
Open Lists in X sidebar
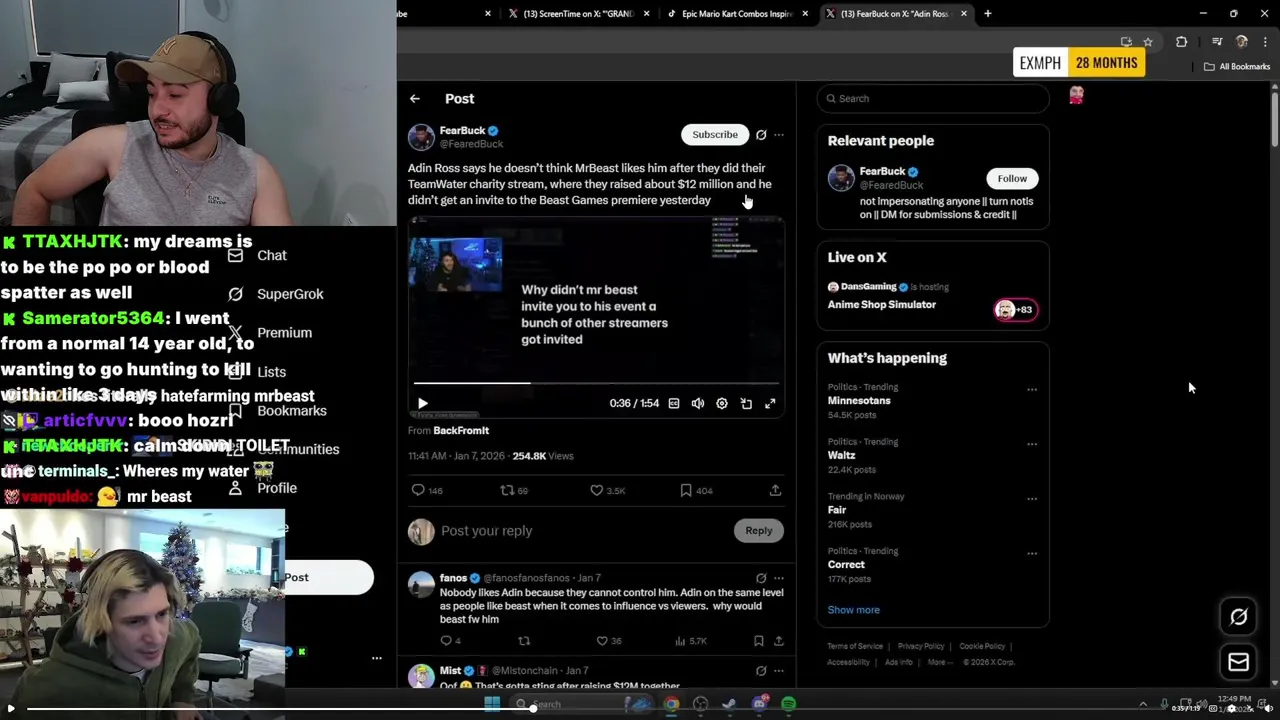[x=257, y=372]
